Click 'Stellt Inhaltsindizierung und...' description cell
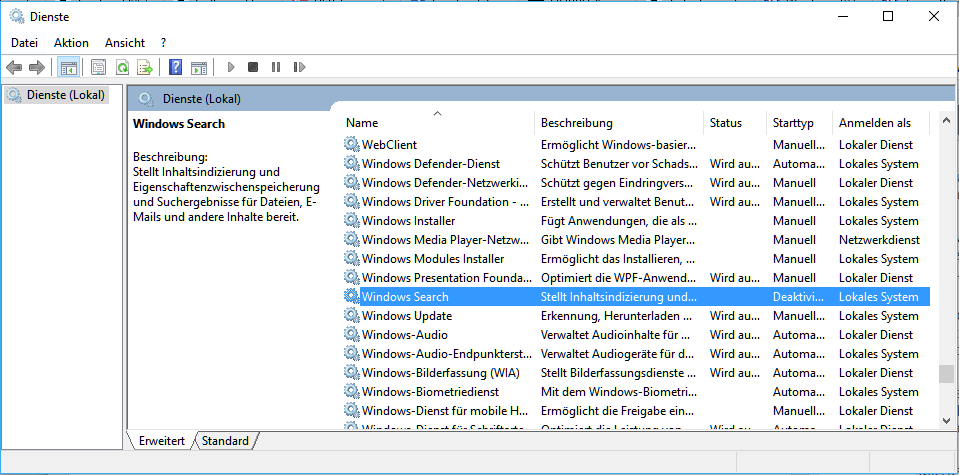 619,297
